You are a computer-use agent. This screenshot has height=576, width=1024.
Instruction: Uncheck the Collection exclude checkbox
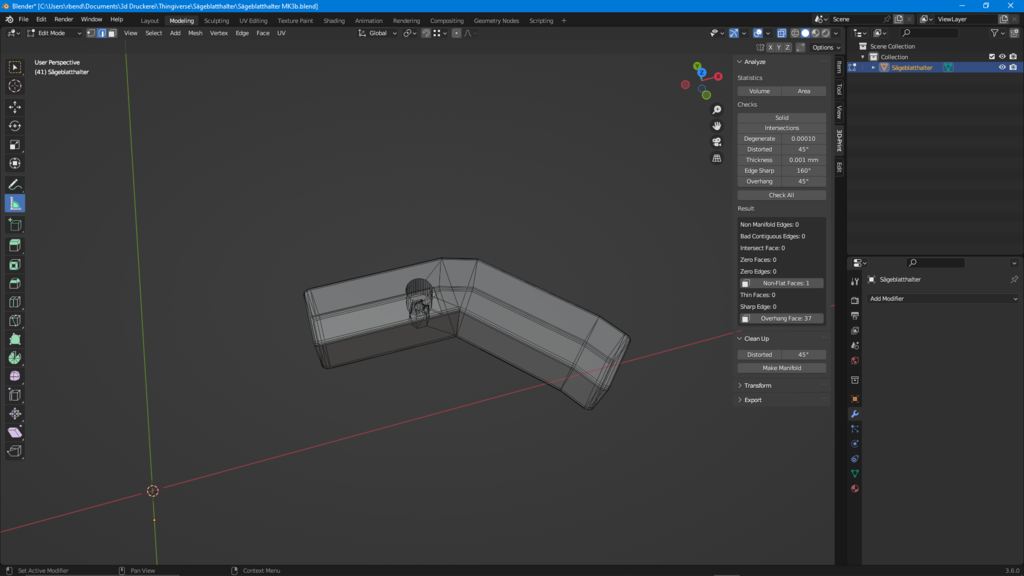(992, 57)
